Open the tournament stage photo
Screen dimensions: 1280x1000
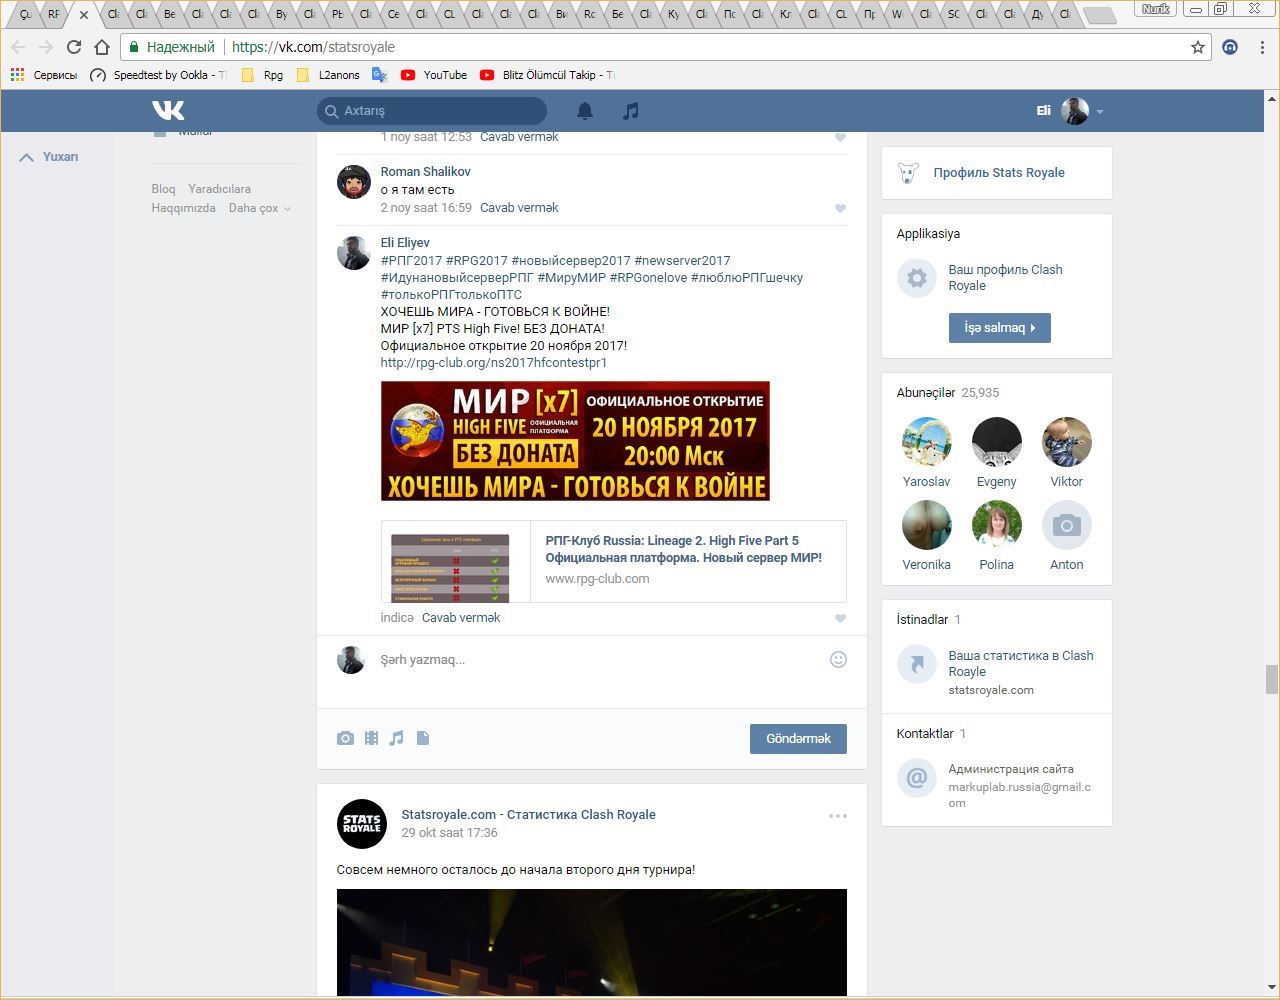(592, 942)
